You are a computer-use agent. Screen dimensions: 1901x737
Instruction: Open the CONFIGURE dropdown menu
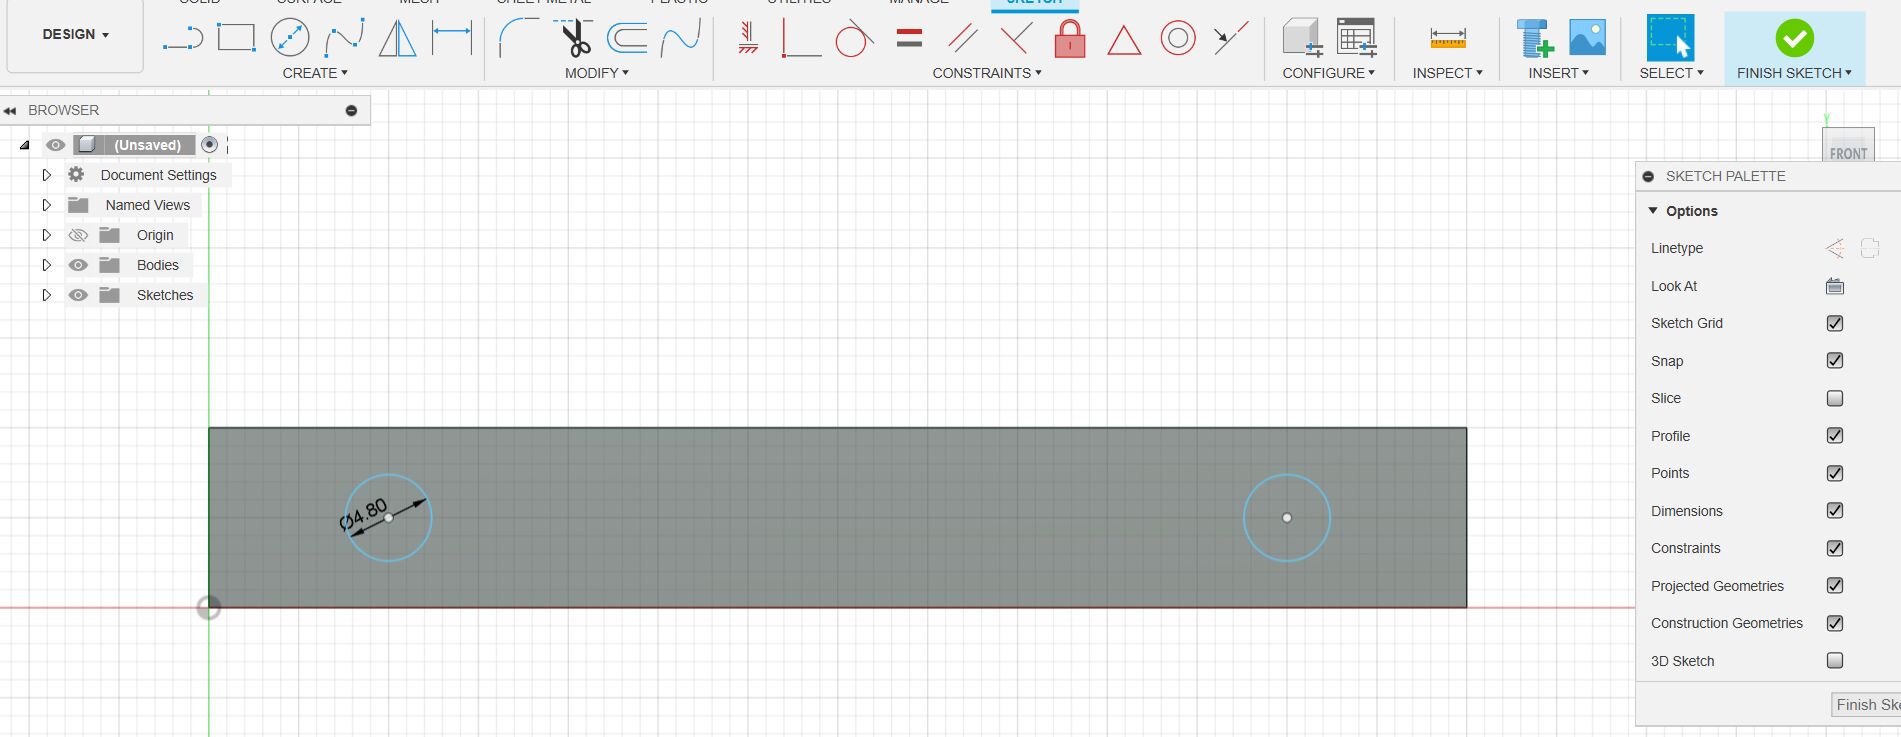coord(1329,73)
